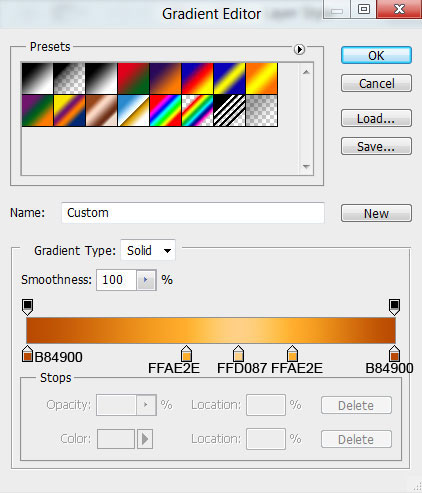Click the opacity stop Location field
Viewport: 422px width, 493px height.
coord(266,405)
